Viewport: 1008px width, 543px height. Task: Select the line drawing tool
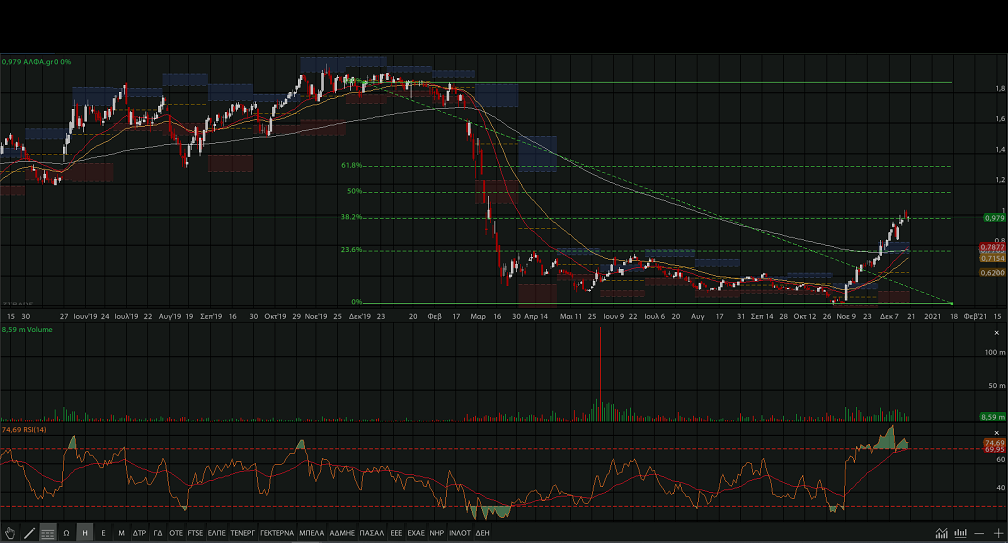pos(29,533)
